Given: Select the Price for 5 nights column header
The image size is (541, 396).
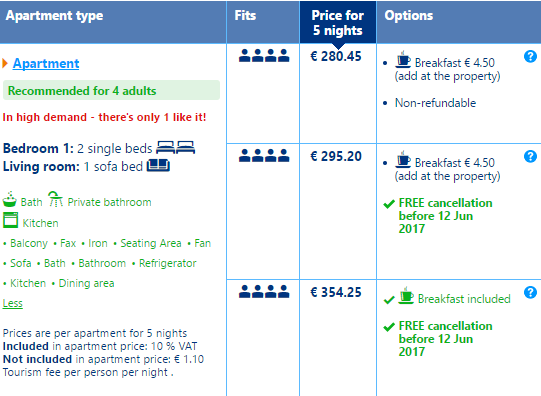Looking at the screenshot, I should pyautogui.click(x=338, y=22).
